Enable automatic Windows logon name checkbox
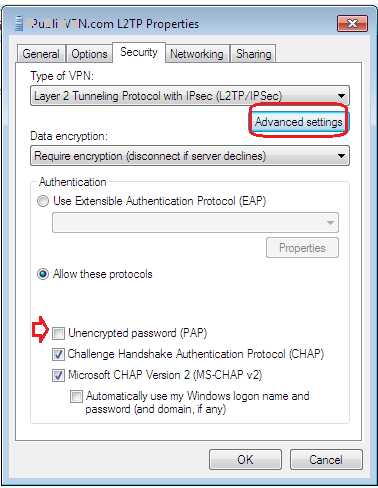The width and height of the screenshot is (378, 488). 76,396
